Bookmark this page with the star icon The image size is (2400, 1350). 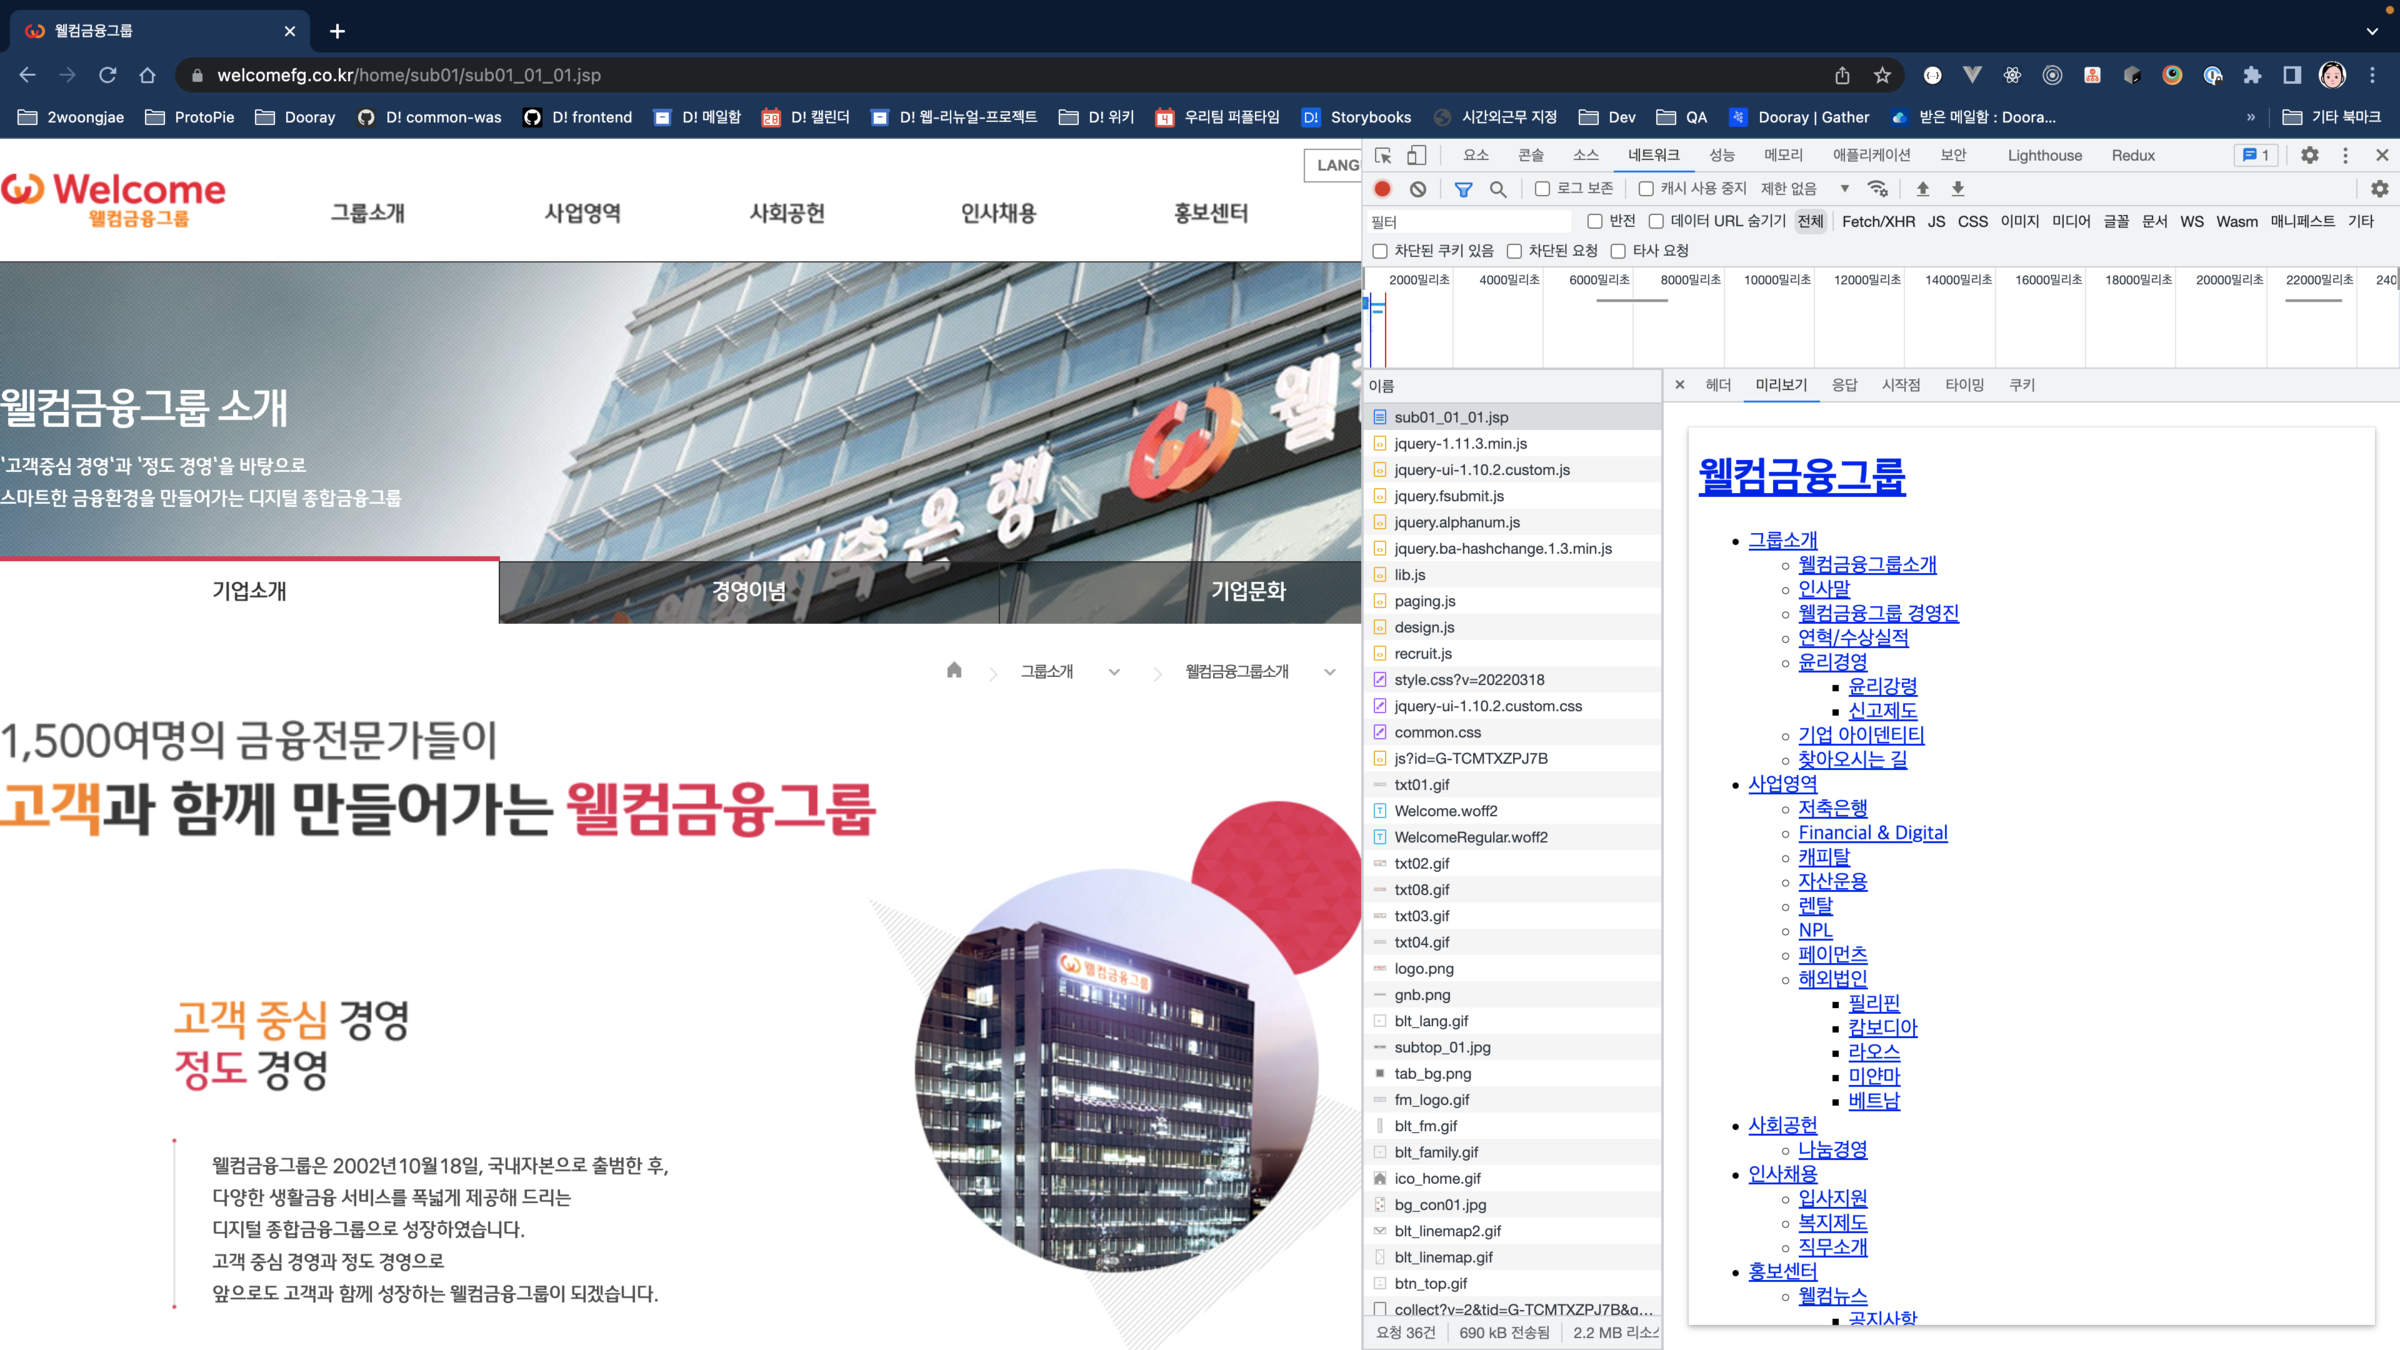(x=1882, y=75)
